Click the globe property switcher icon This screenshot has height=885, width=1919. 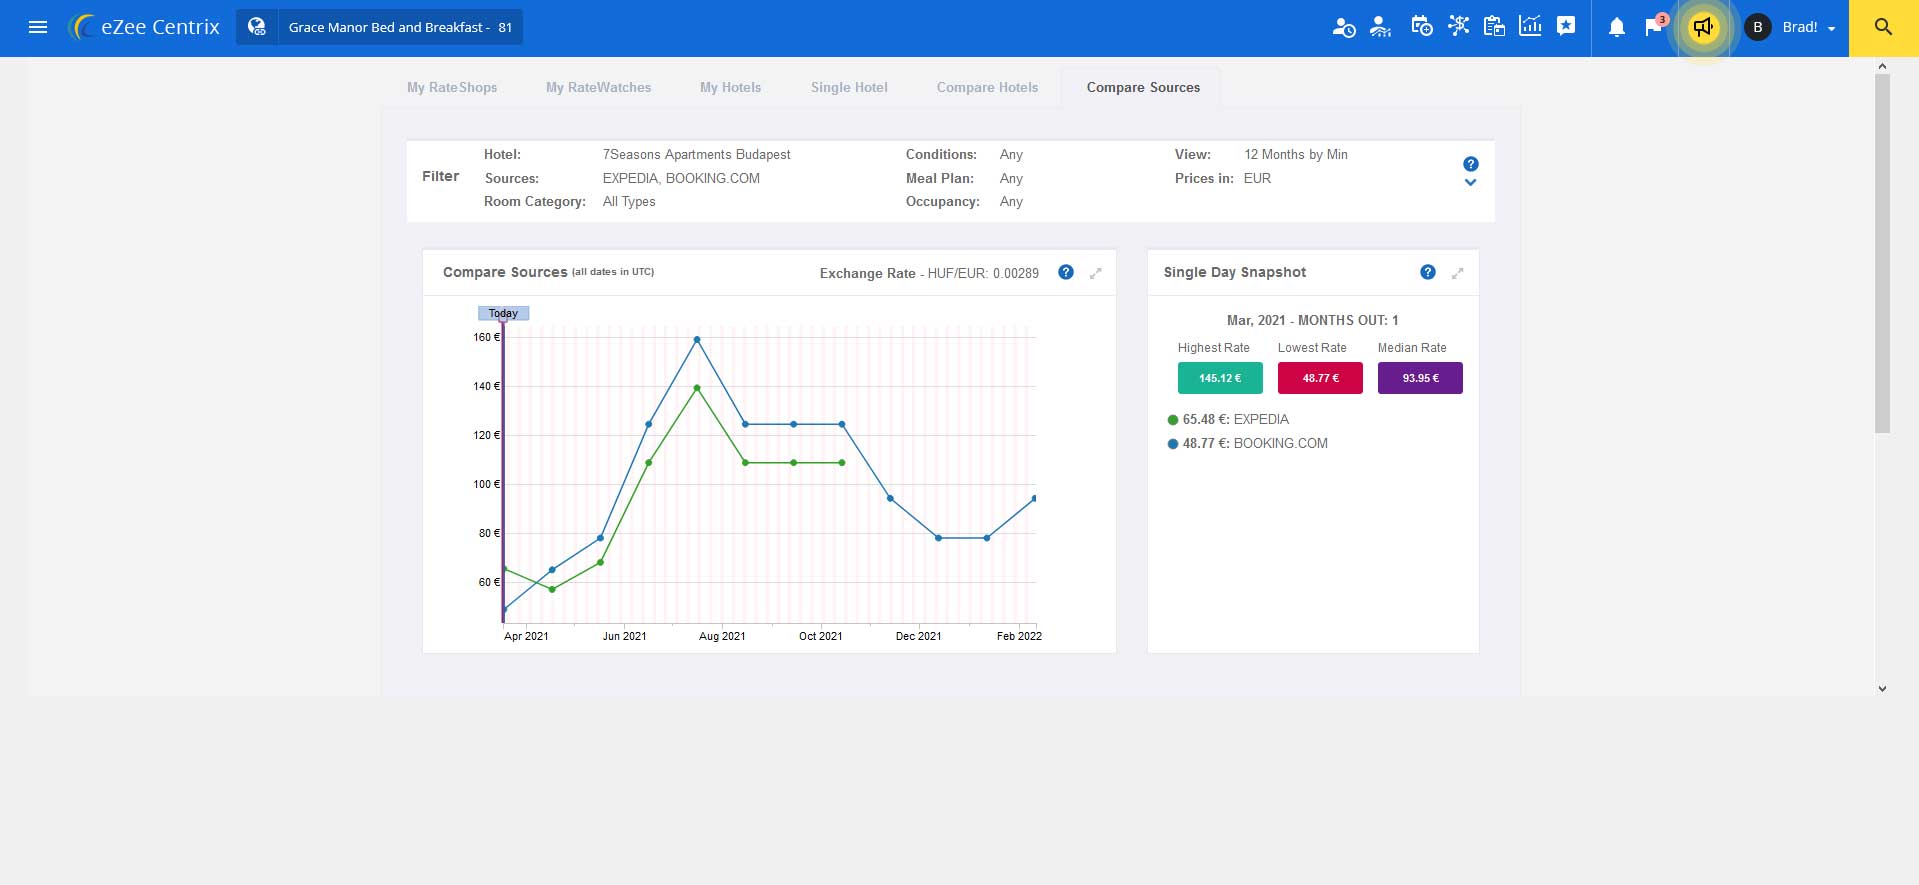257,27
